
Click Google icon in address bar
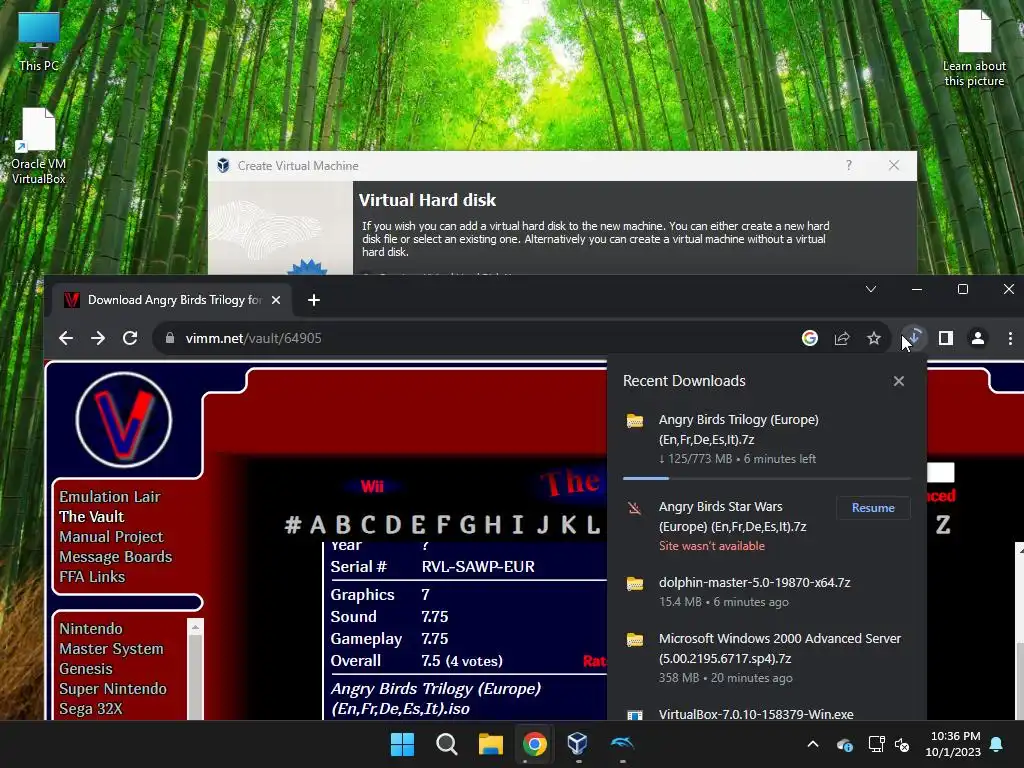[810, 338]
